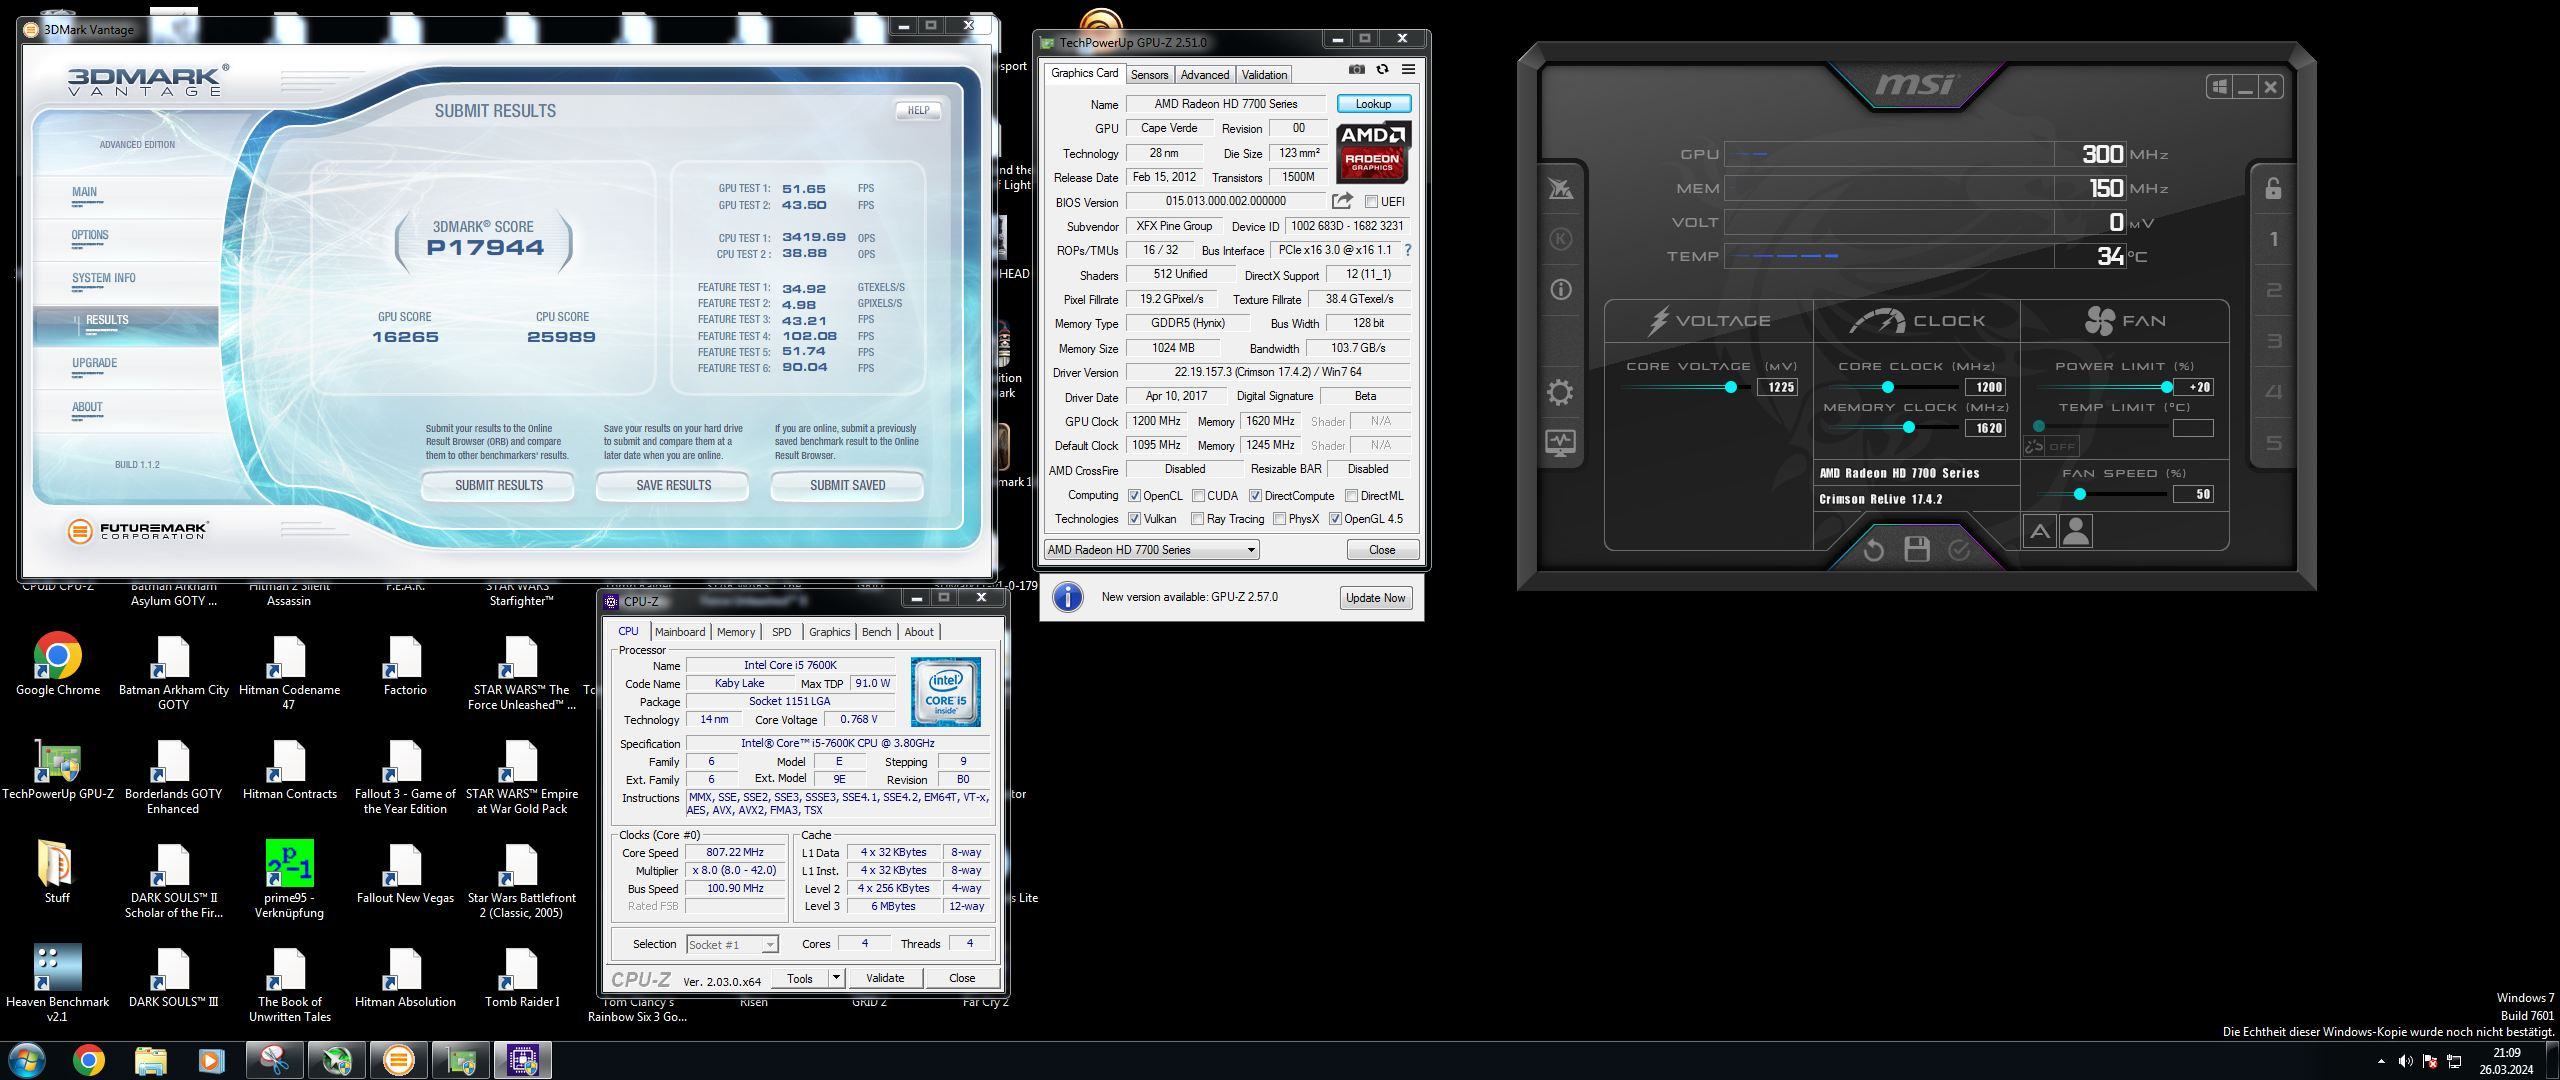Take a GPU-Z screenshot via the camera icon
The width and height of the screenshot is (2560, 1080).
pos(1356,70)
